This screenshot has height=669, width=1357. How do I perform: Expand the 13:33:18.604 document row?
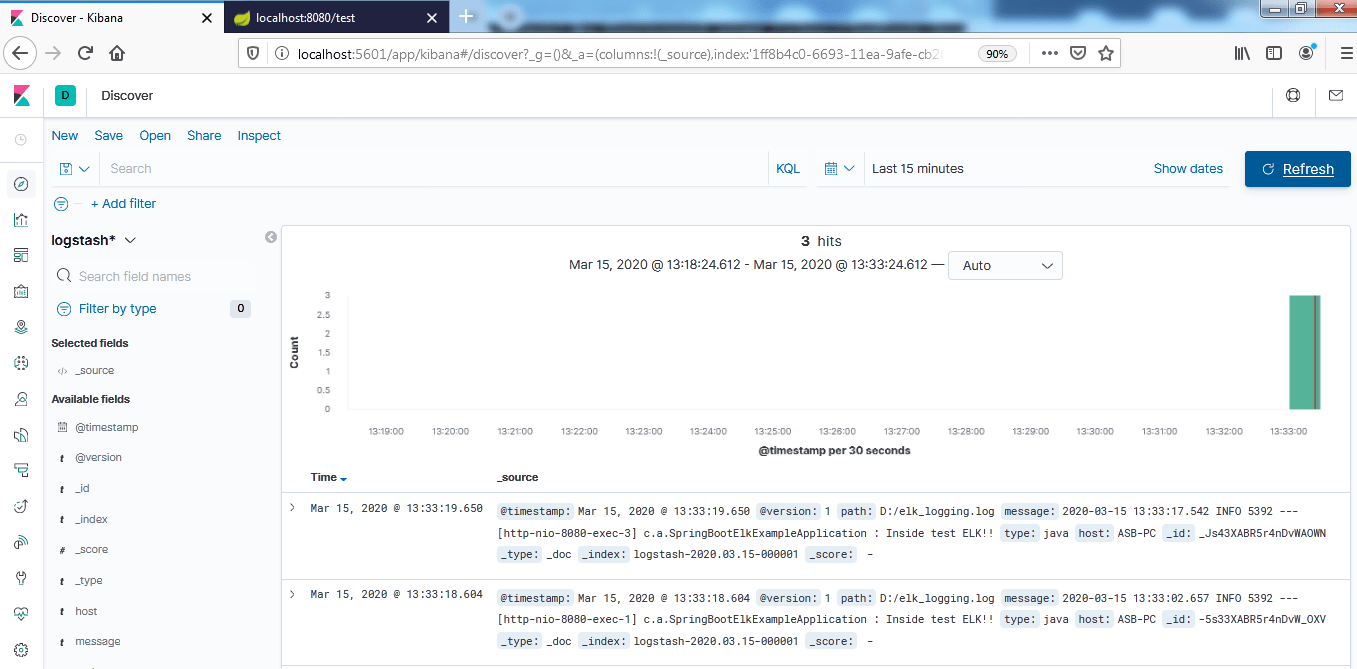pos(291,593)
